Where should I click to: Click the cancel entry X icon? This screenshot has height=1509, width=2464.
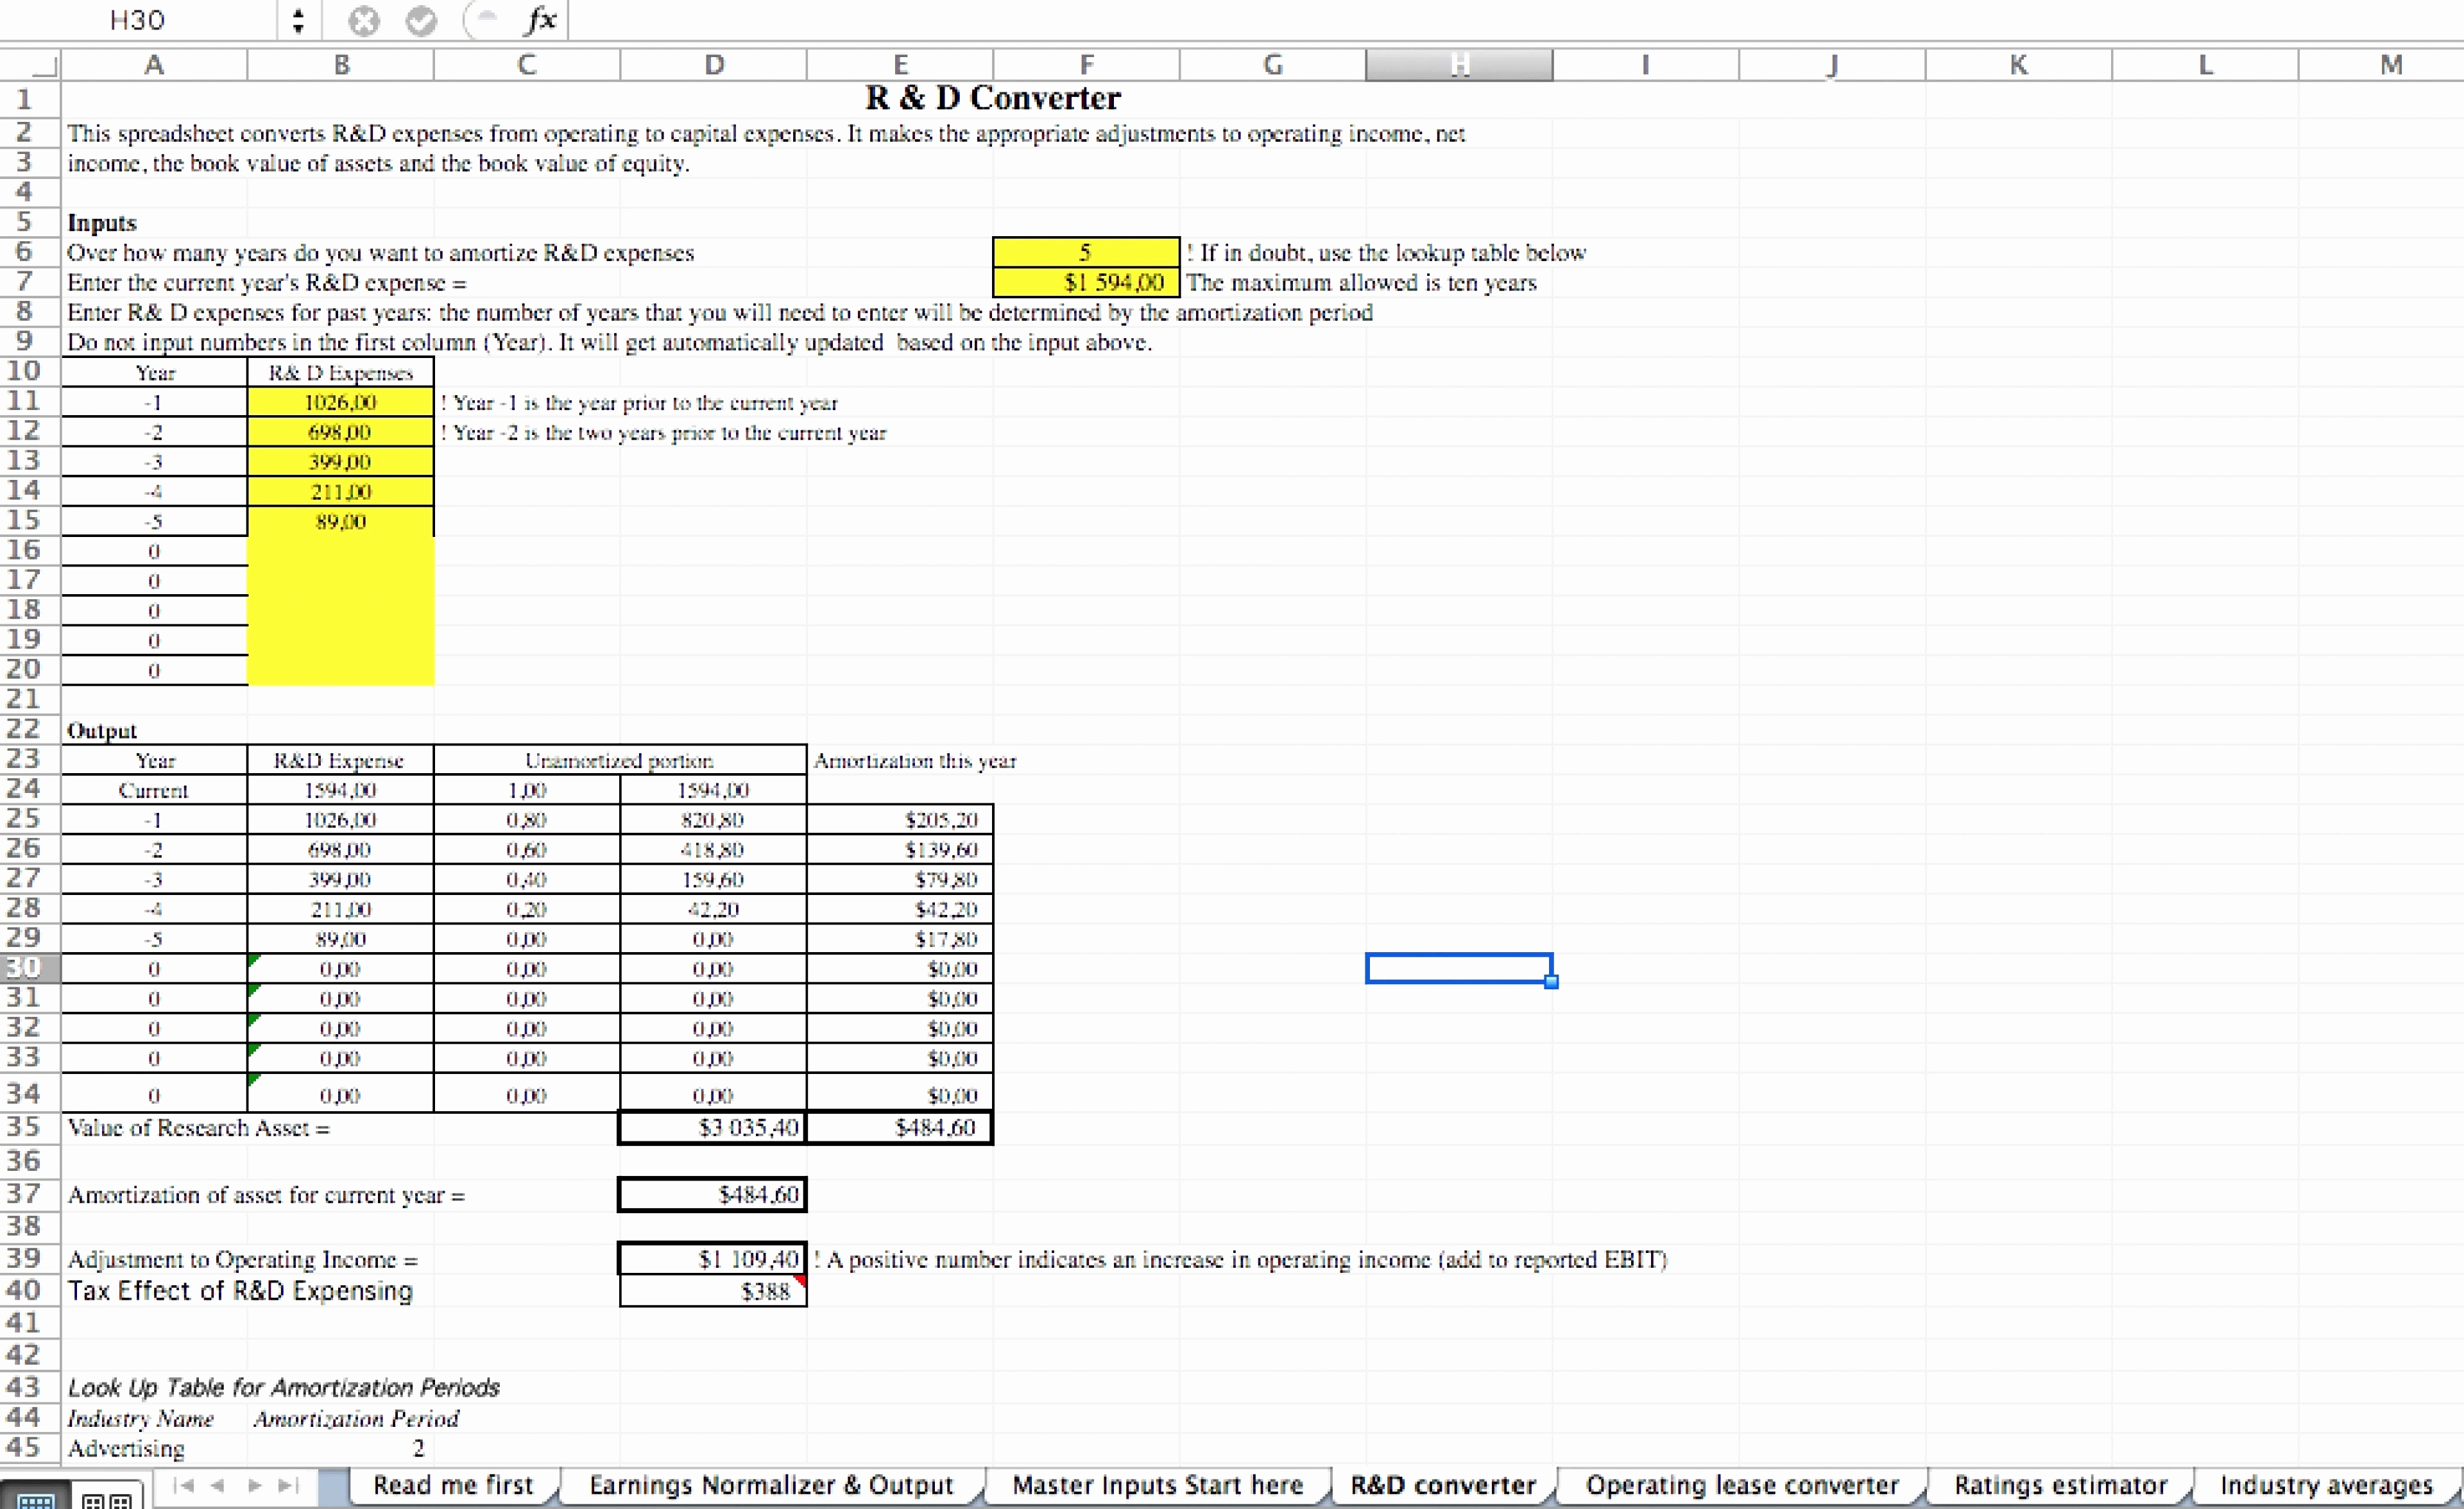coord(364,20)
